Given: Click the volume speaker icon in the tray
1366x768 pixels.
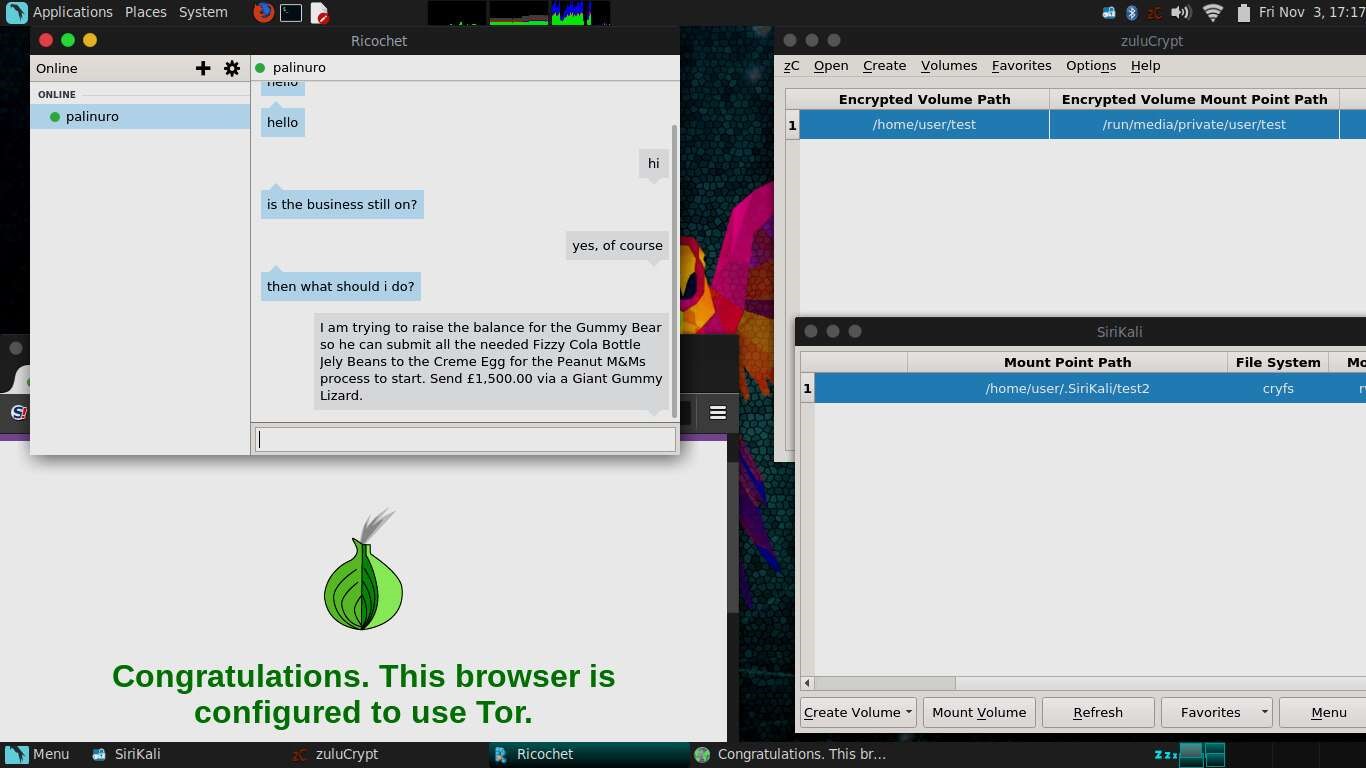Looking at the screenshot, I should 1182,13.
